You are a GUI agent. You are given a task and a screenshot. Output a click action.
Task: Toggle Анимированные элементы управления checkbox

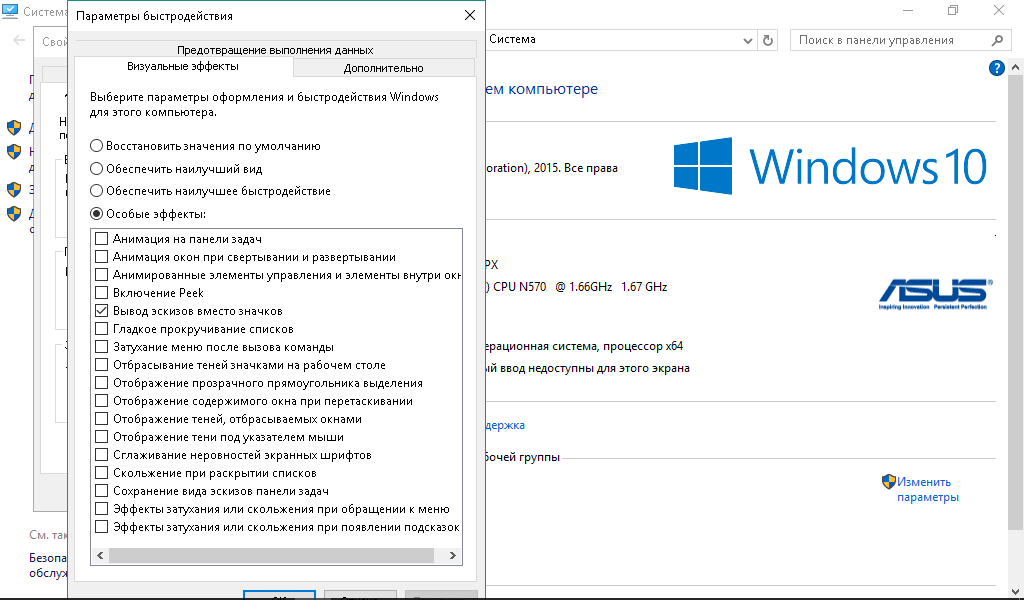[x=102, y=275]
